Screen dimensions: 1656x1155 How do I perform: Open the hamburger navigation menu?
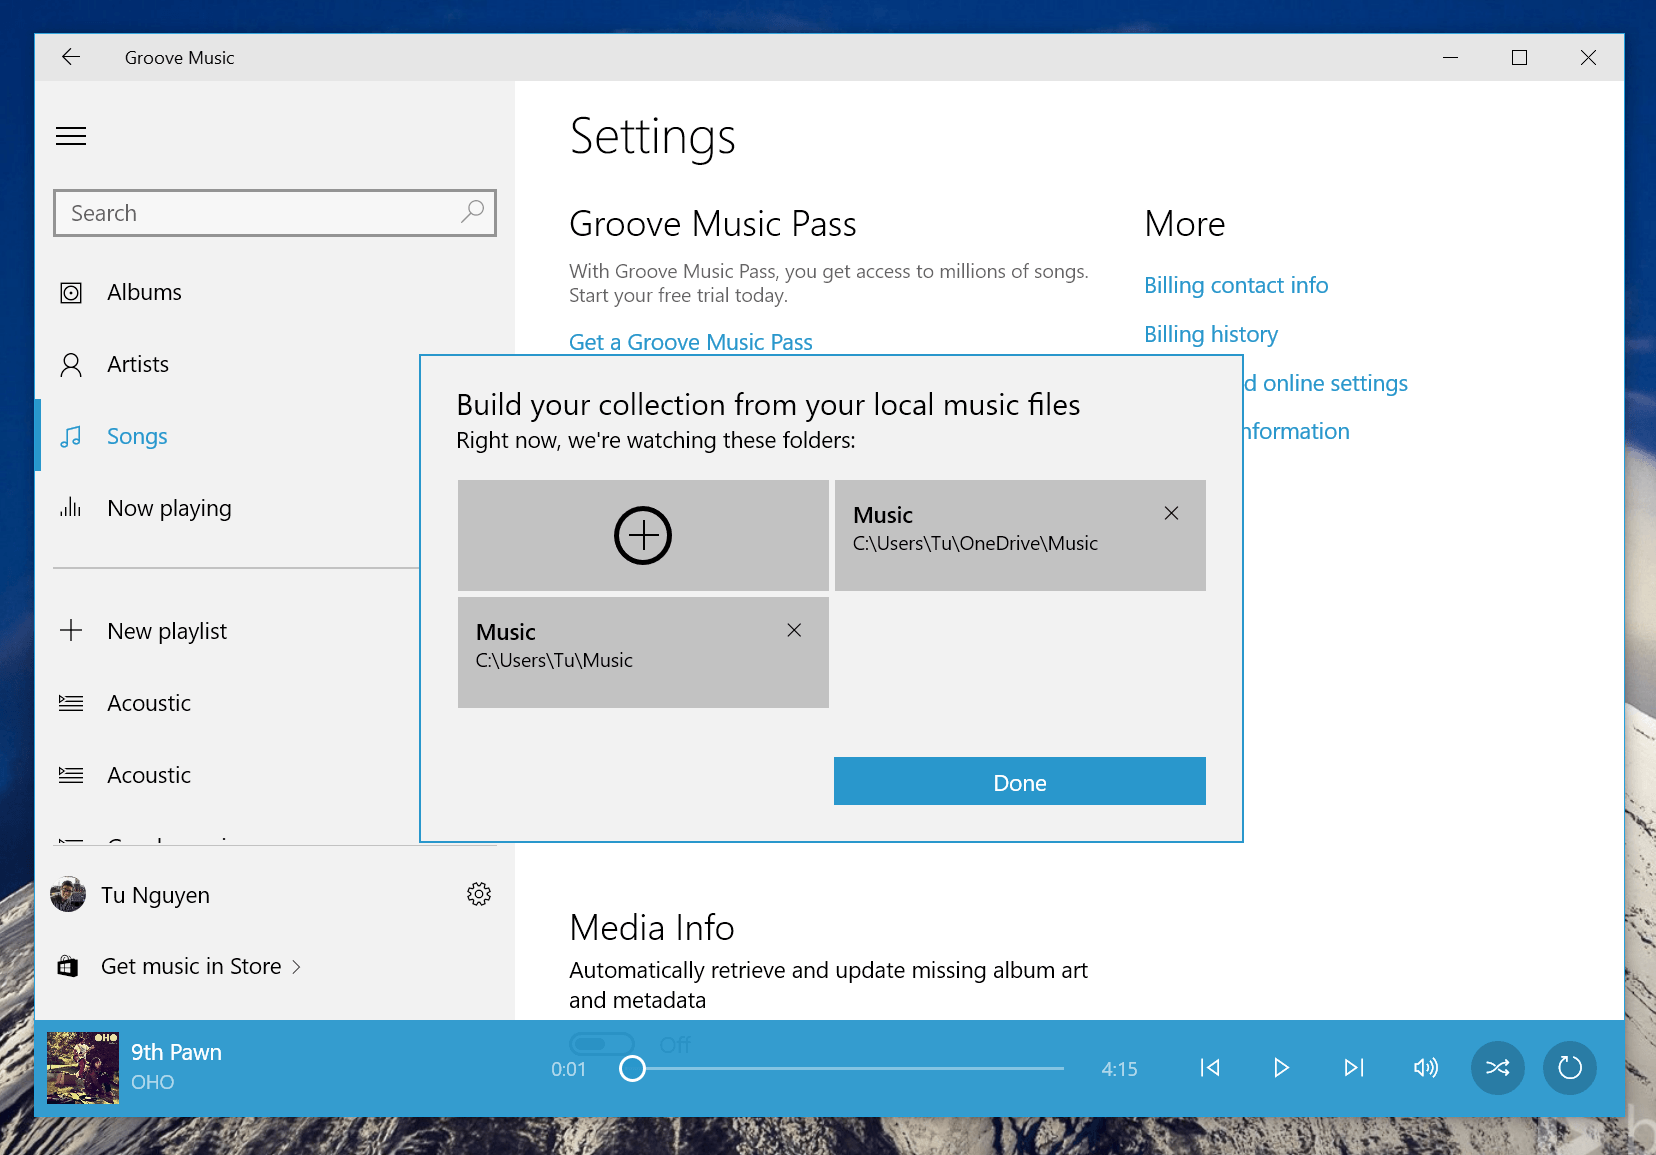coord(71,136)
